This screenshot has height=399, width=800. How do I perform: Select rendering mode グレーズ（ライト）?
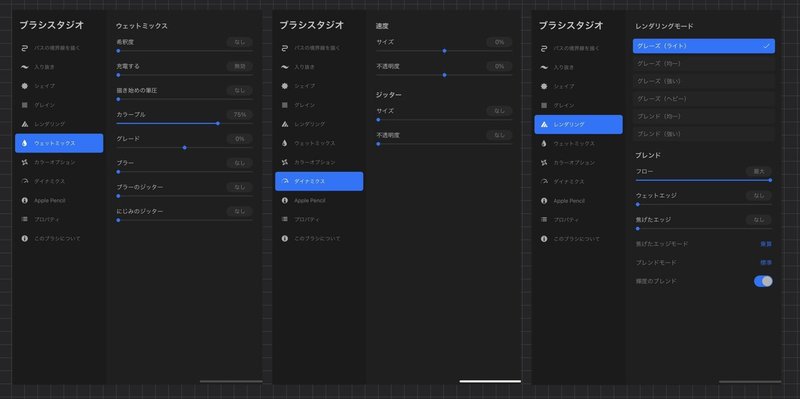pyautogui.click(x=704, y=46)
